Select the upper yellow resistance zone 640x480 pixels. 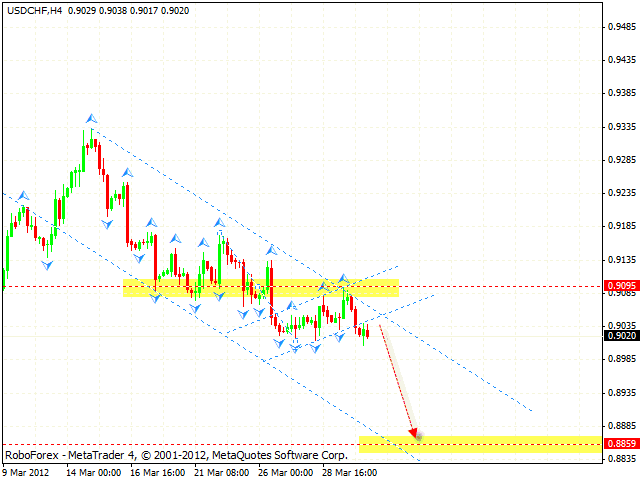click(260, 288)
